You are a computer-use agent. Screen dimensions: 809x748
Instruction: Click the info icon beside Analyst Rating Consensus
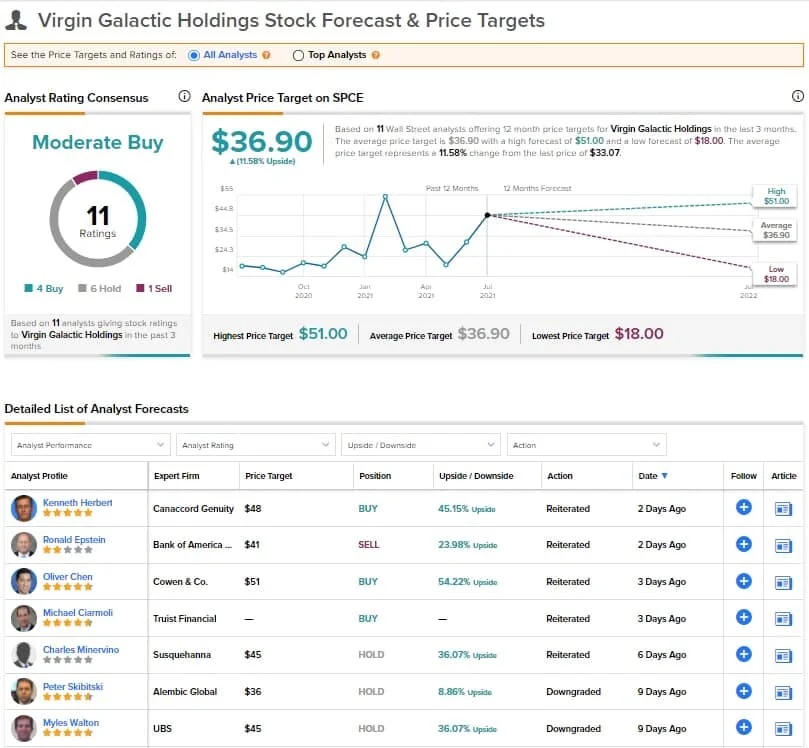point(184,96)
